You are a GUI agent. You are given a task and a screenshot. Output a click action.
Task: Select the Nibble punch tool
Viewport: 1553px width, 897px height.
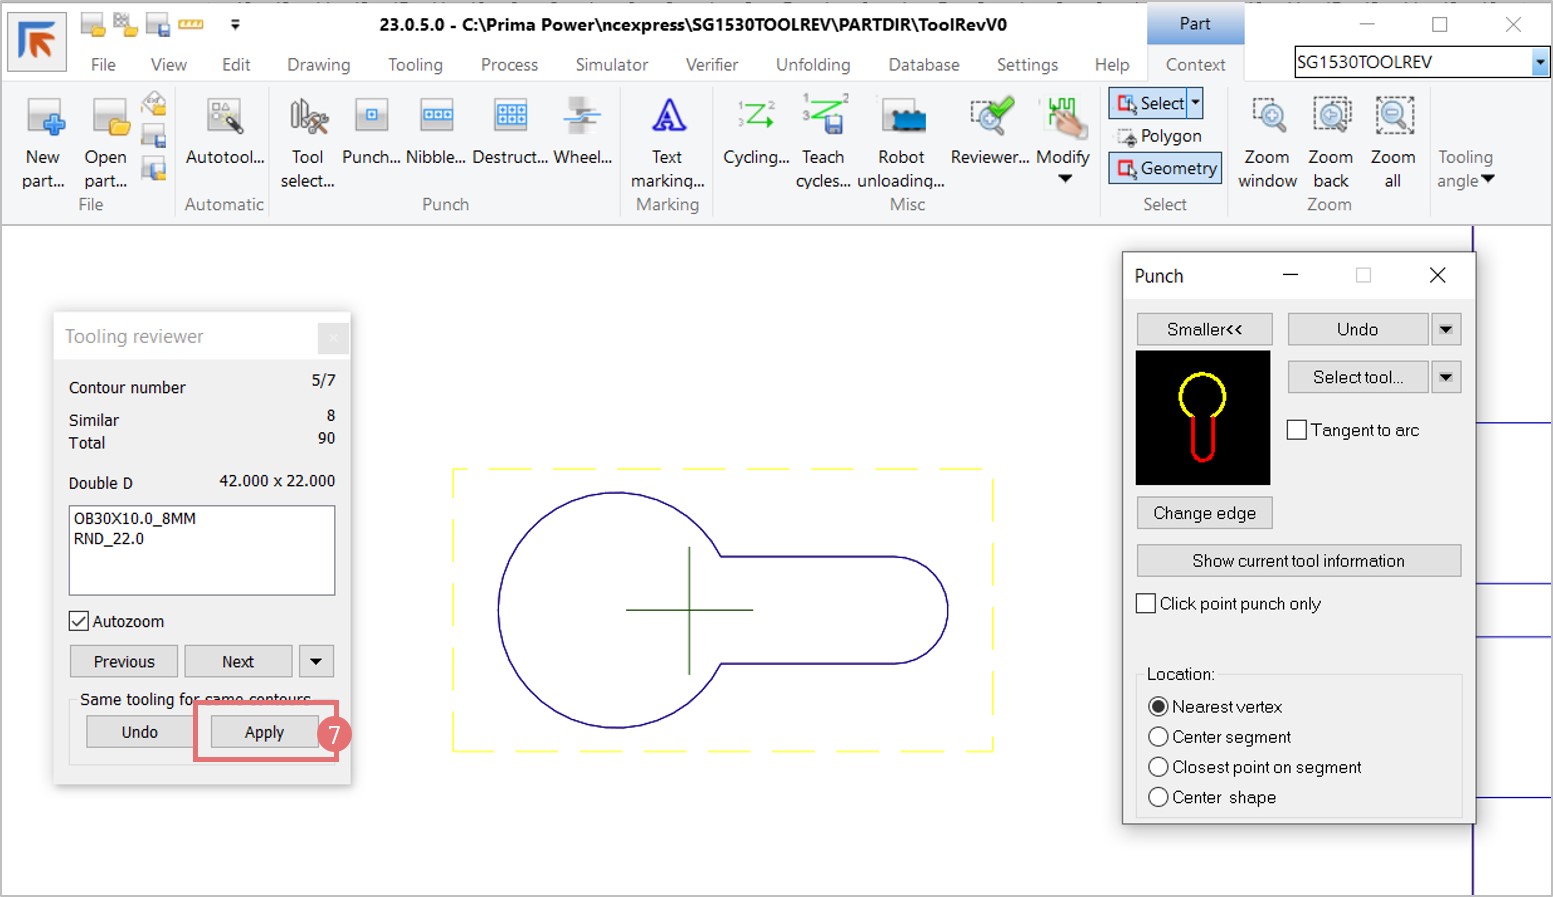(x=436, y=118)
